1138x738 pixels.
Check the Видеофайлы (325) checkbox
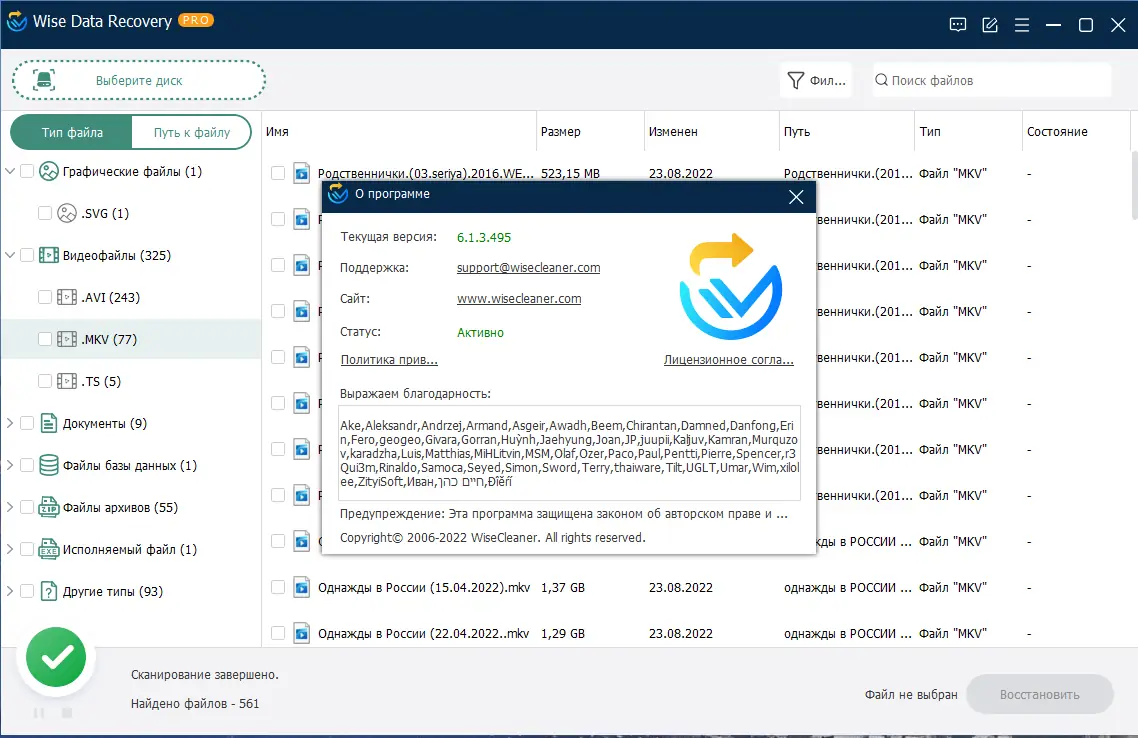click(25, 255)
